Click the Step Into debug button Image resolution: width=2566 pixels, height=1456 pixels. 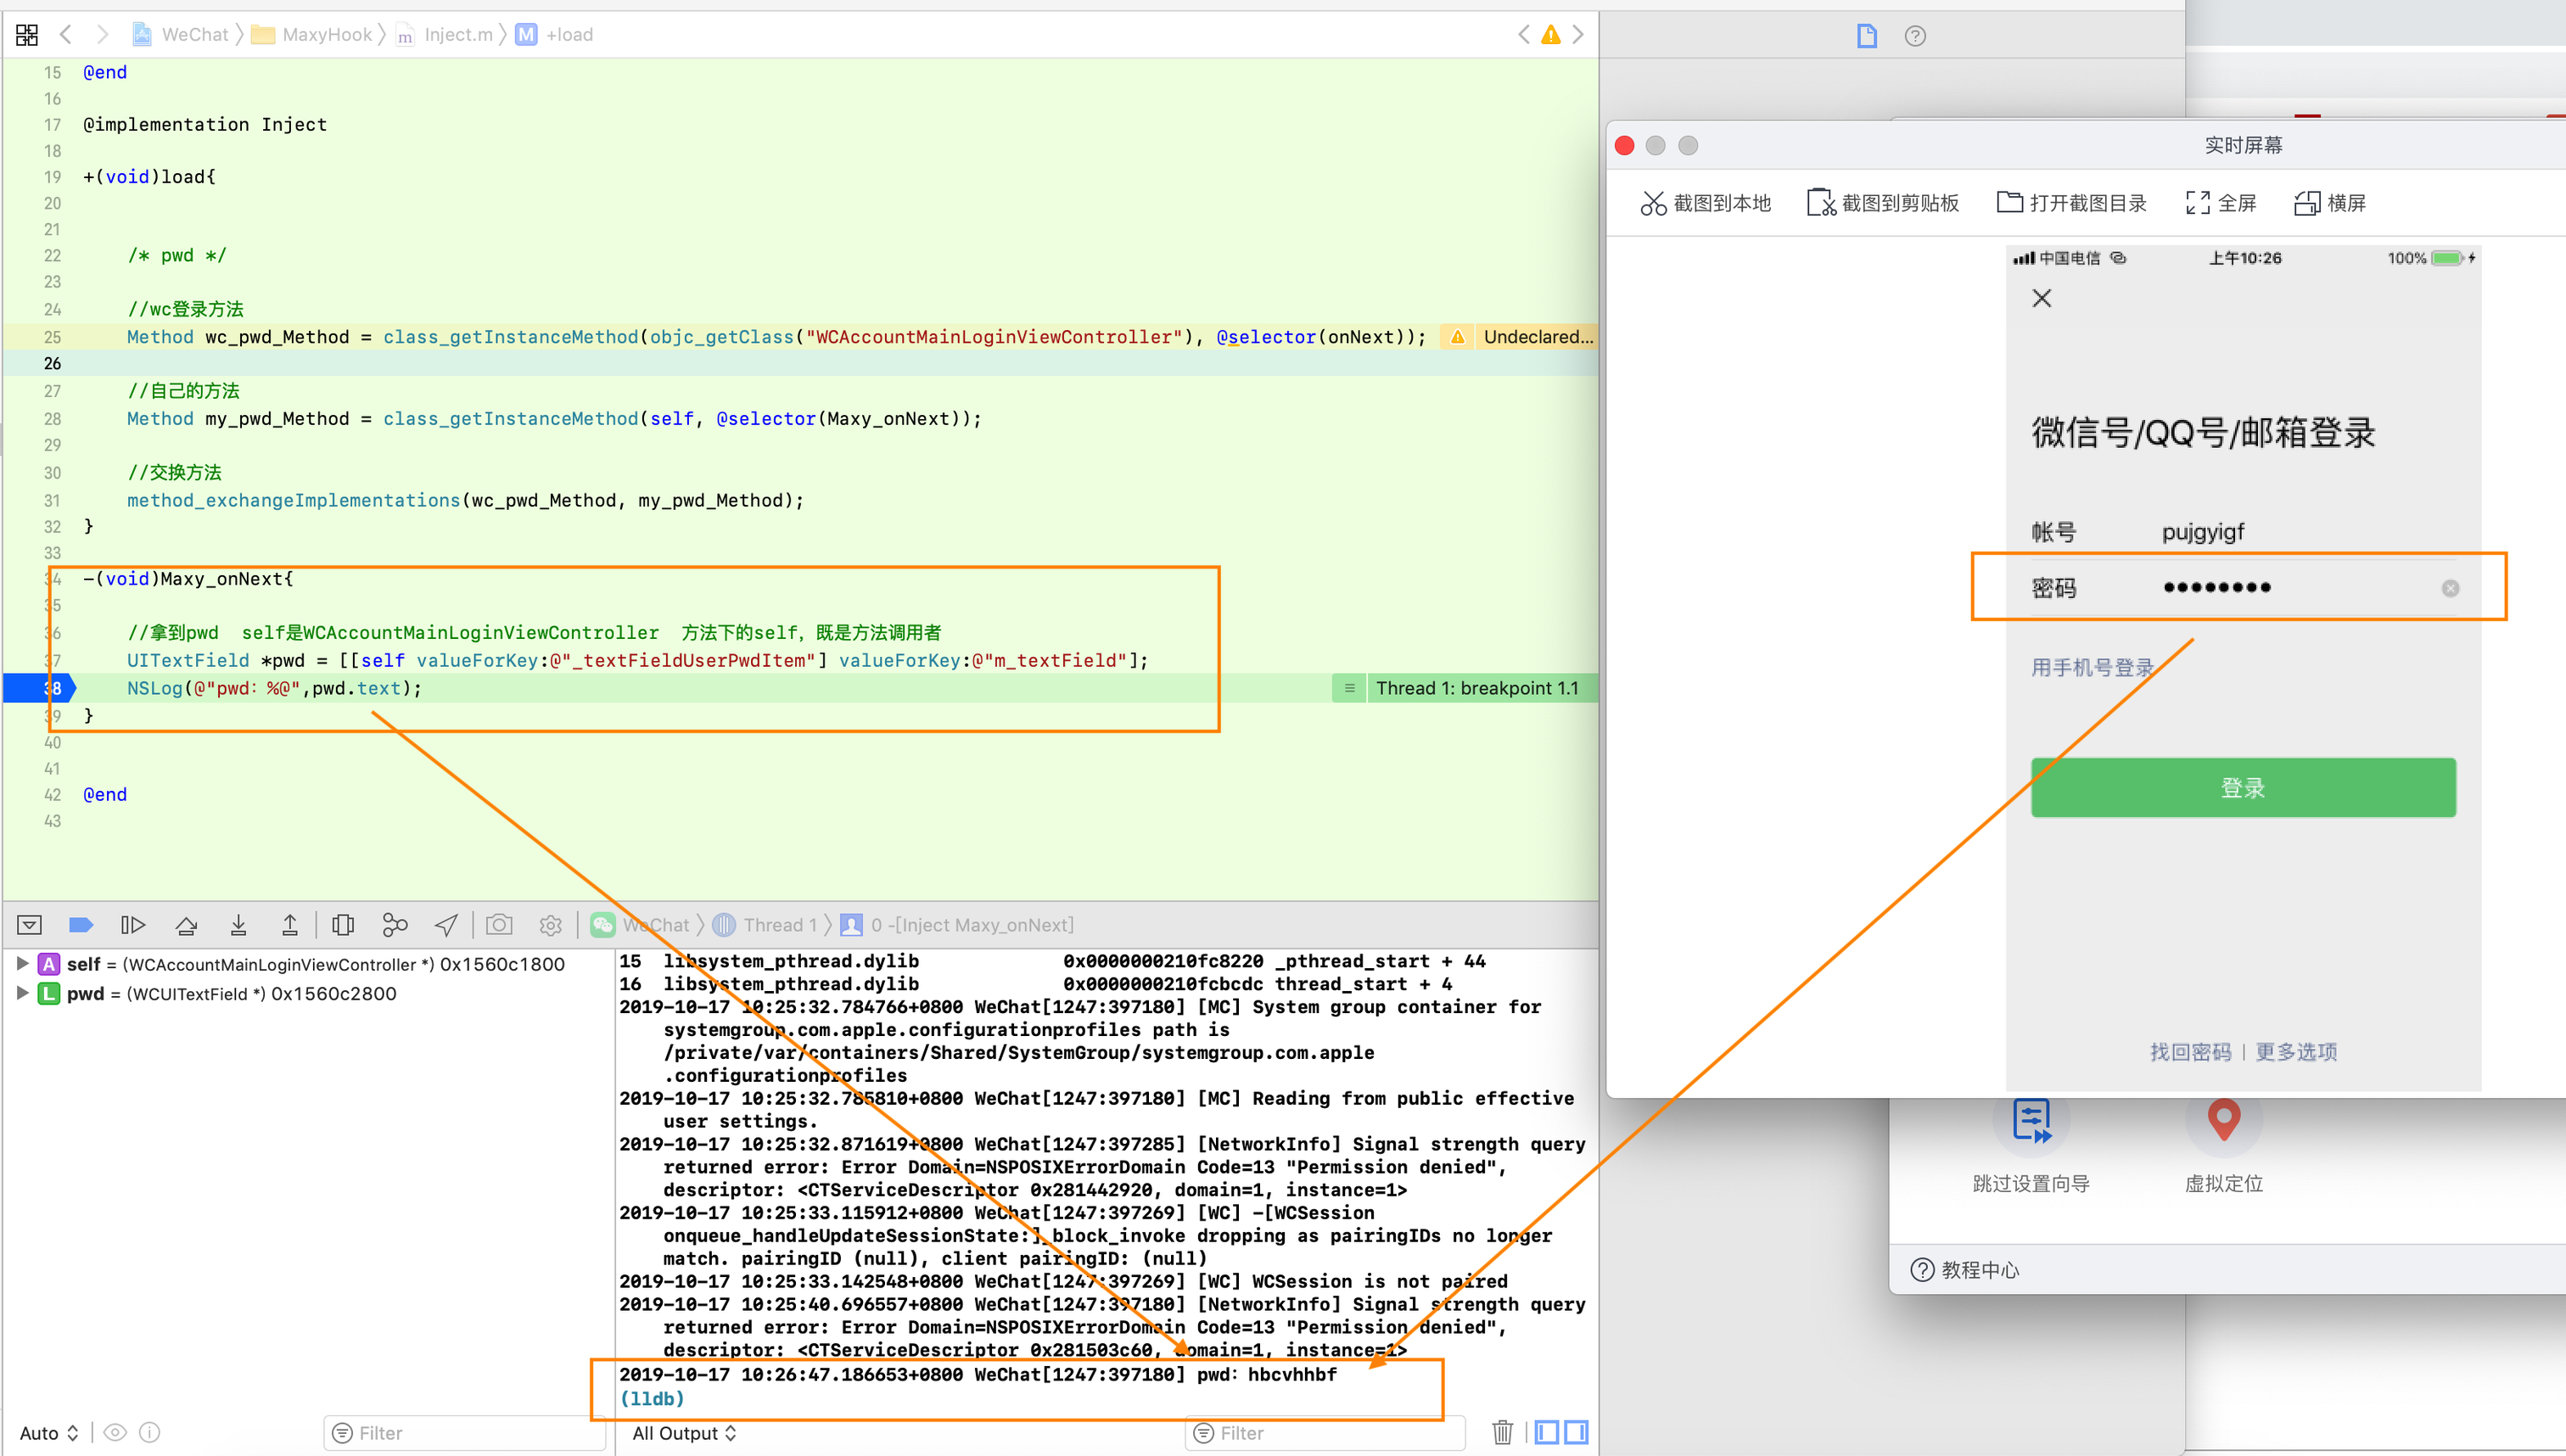(x=238, y=925)
